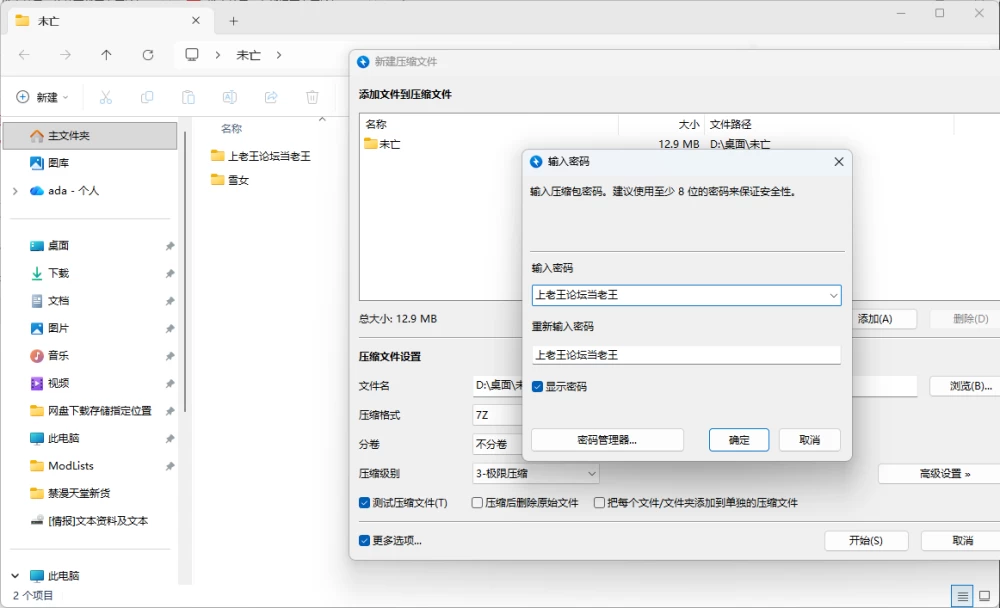
Task: Expand the ada - 个人 OneDrive tree item
Action: pyautogui.click(x=15, y=191)
